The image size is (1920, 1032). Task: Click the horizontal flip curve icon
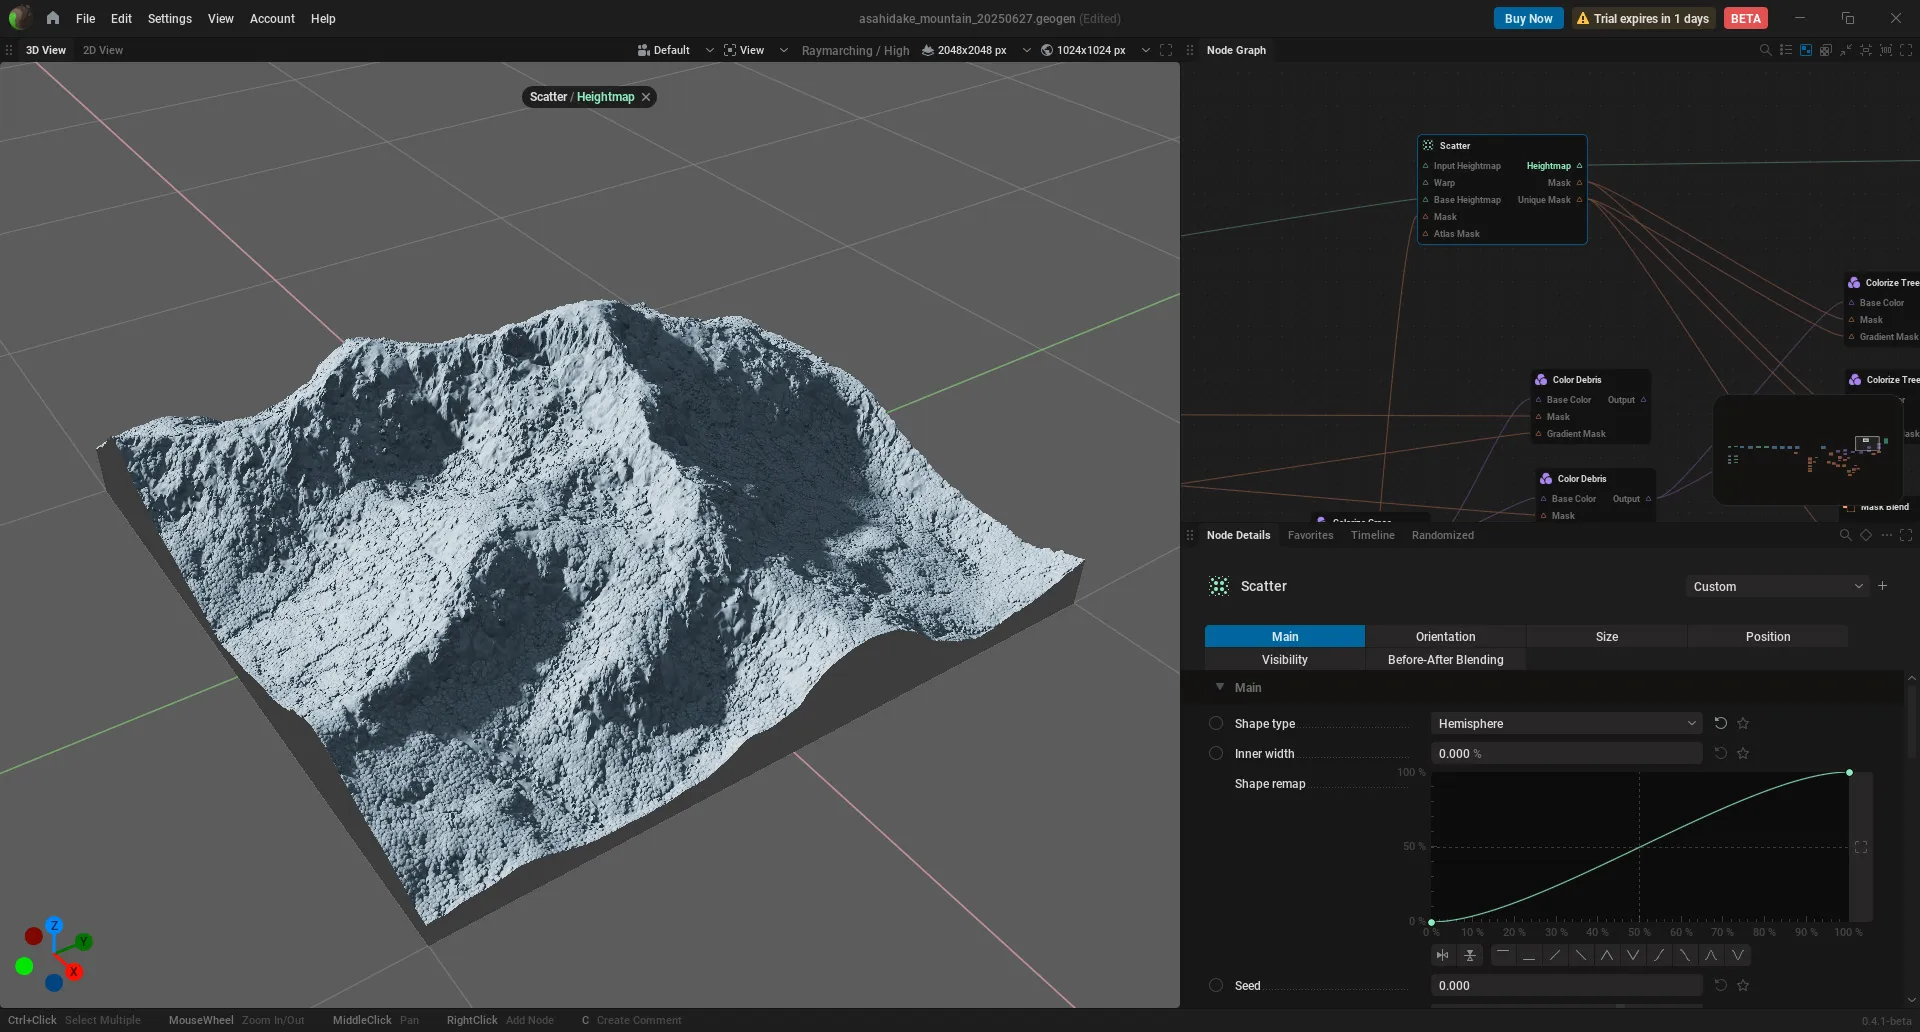pyautogui.click(x=1442, y=955)
